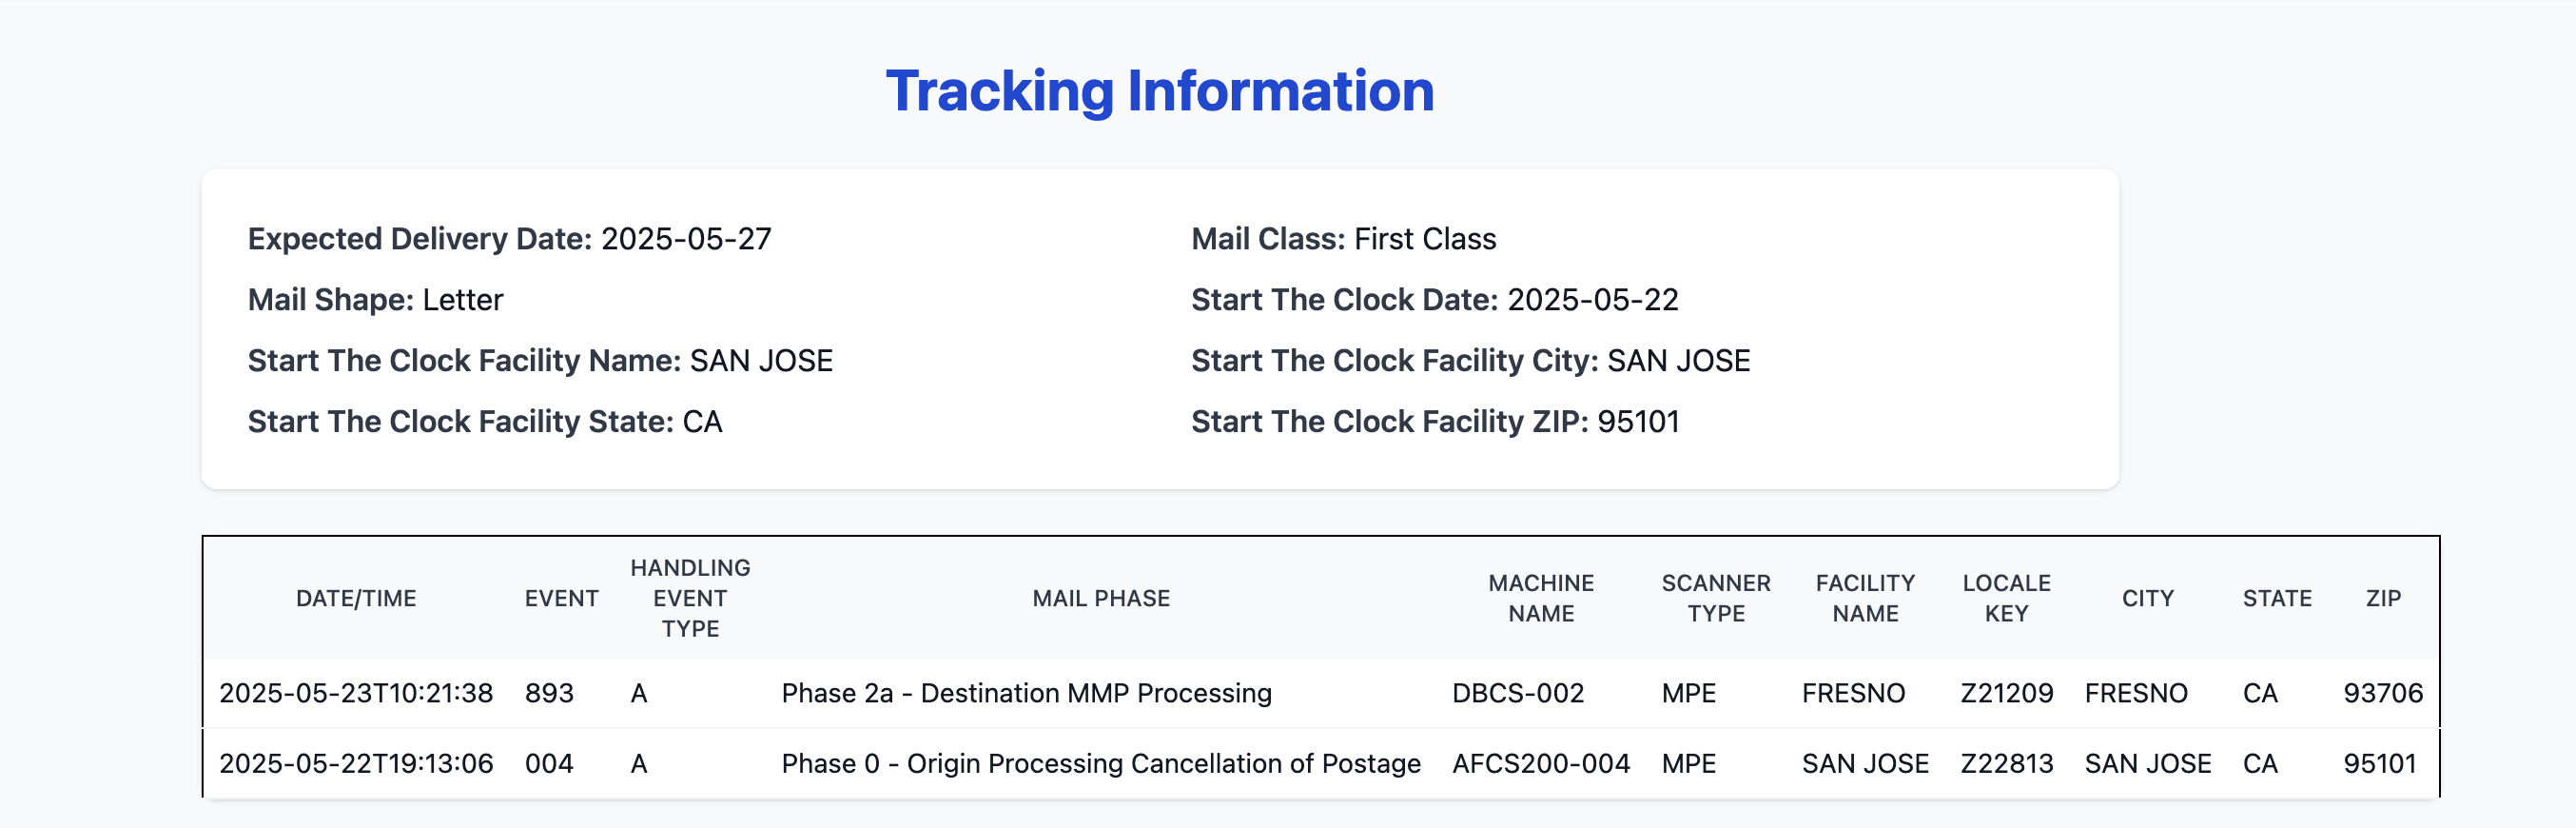Click the Start The Clock Facility ZIP text
The height and width of the screenshot is (828, 2576).
pos(1434,422)
